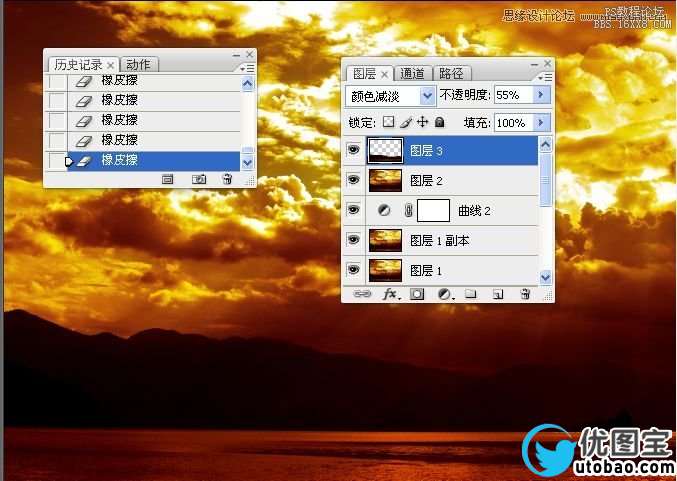Viewport: 677px width, 481px height.
Task: Click the 图层 1 layer thumbnail
Action: [385, 271]
